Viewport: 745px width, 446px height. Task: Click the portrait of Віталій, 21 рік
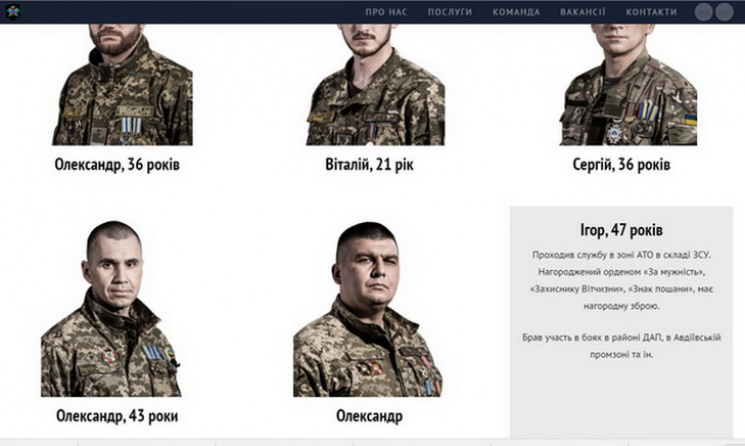375,85
